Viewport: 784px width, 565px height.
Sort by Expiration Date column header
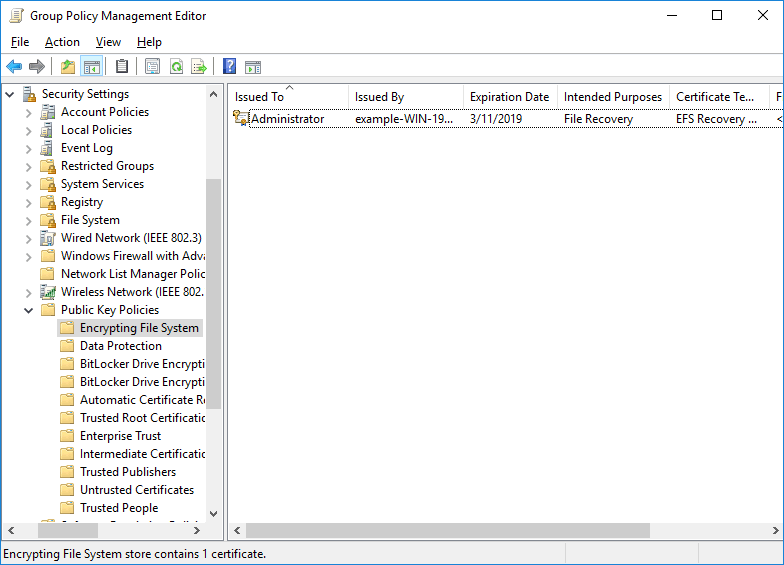tap(510, 96)
